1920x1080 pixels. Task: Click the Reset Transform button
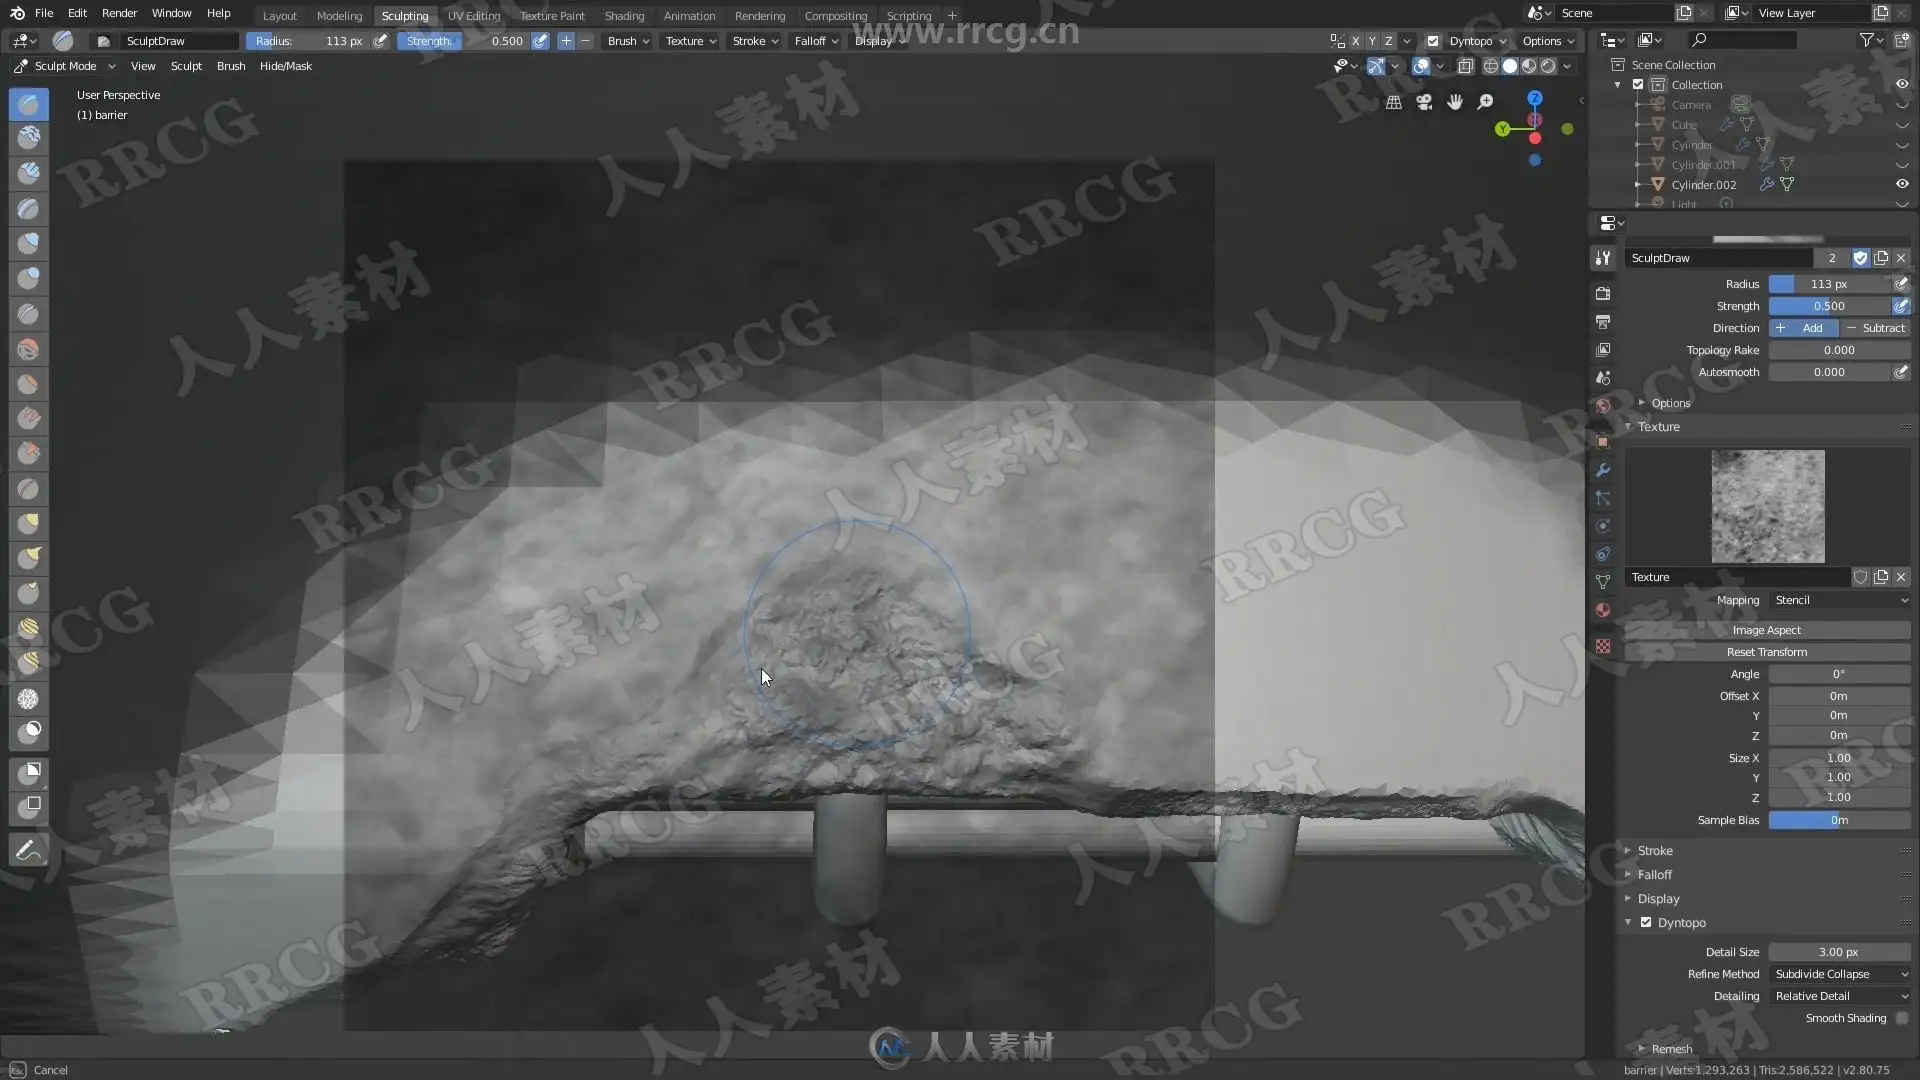(x=1766, y=652)
